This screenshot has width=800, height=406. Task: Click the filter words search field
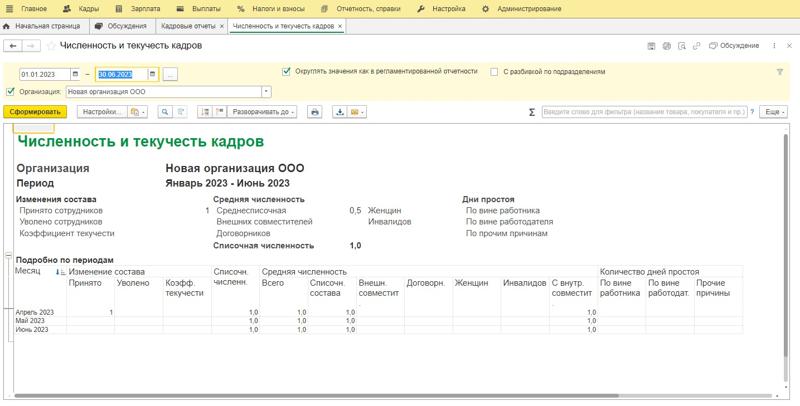[x=644, y=112]
